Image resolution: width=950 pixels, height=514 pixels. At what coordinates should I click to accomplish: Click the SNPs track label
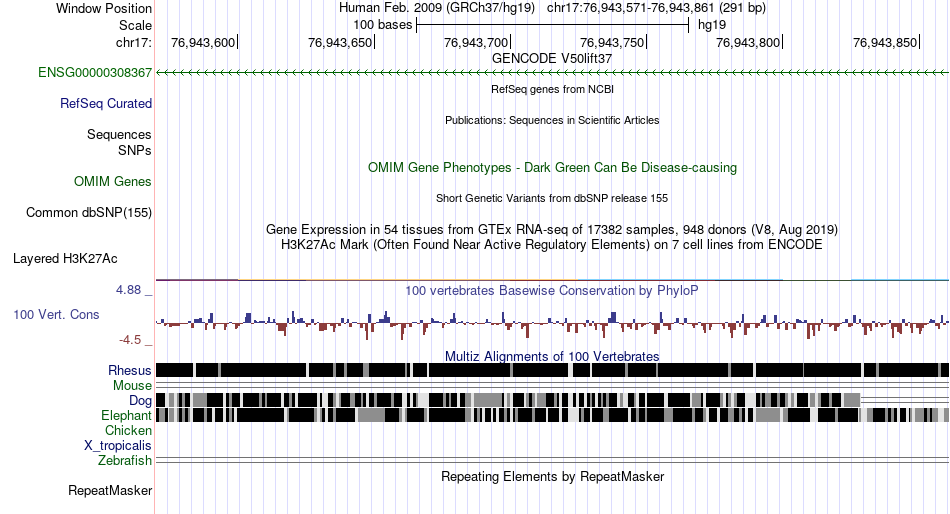tap(135, 150)
